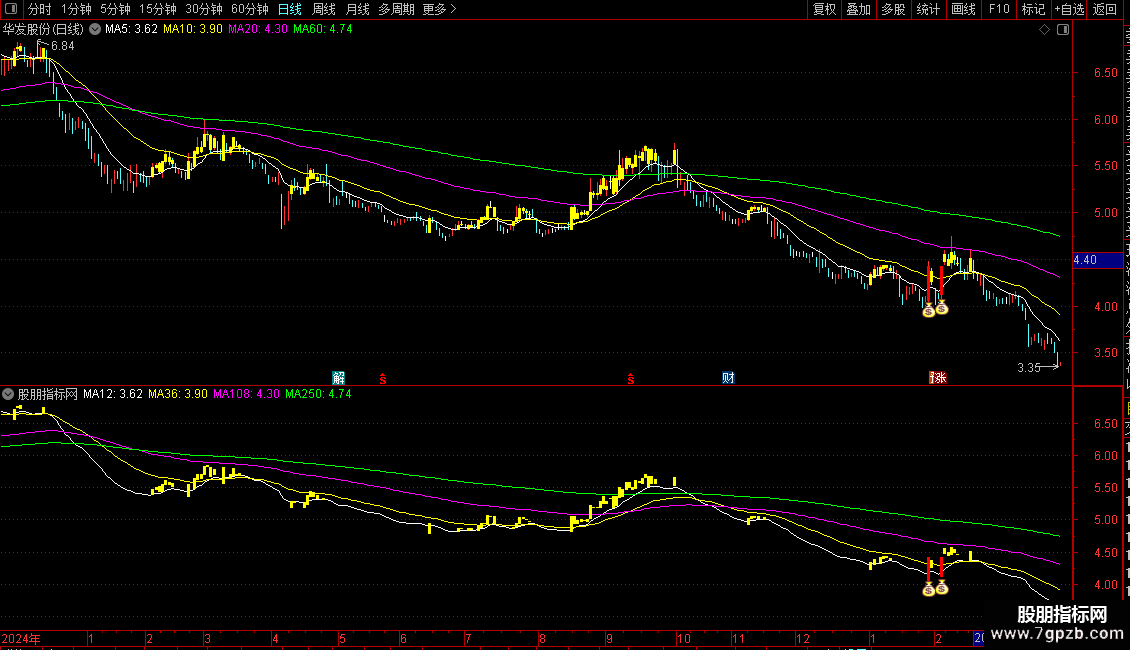Viewport: 1130px width, 650px height.
Task: Click the yellow MA36: 3.90 sub-chart label
Action: (x=177, y=394)
